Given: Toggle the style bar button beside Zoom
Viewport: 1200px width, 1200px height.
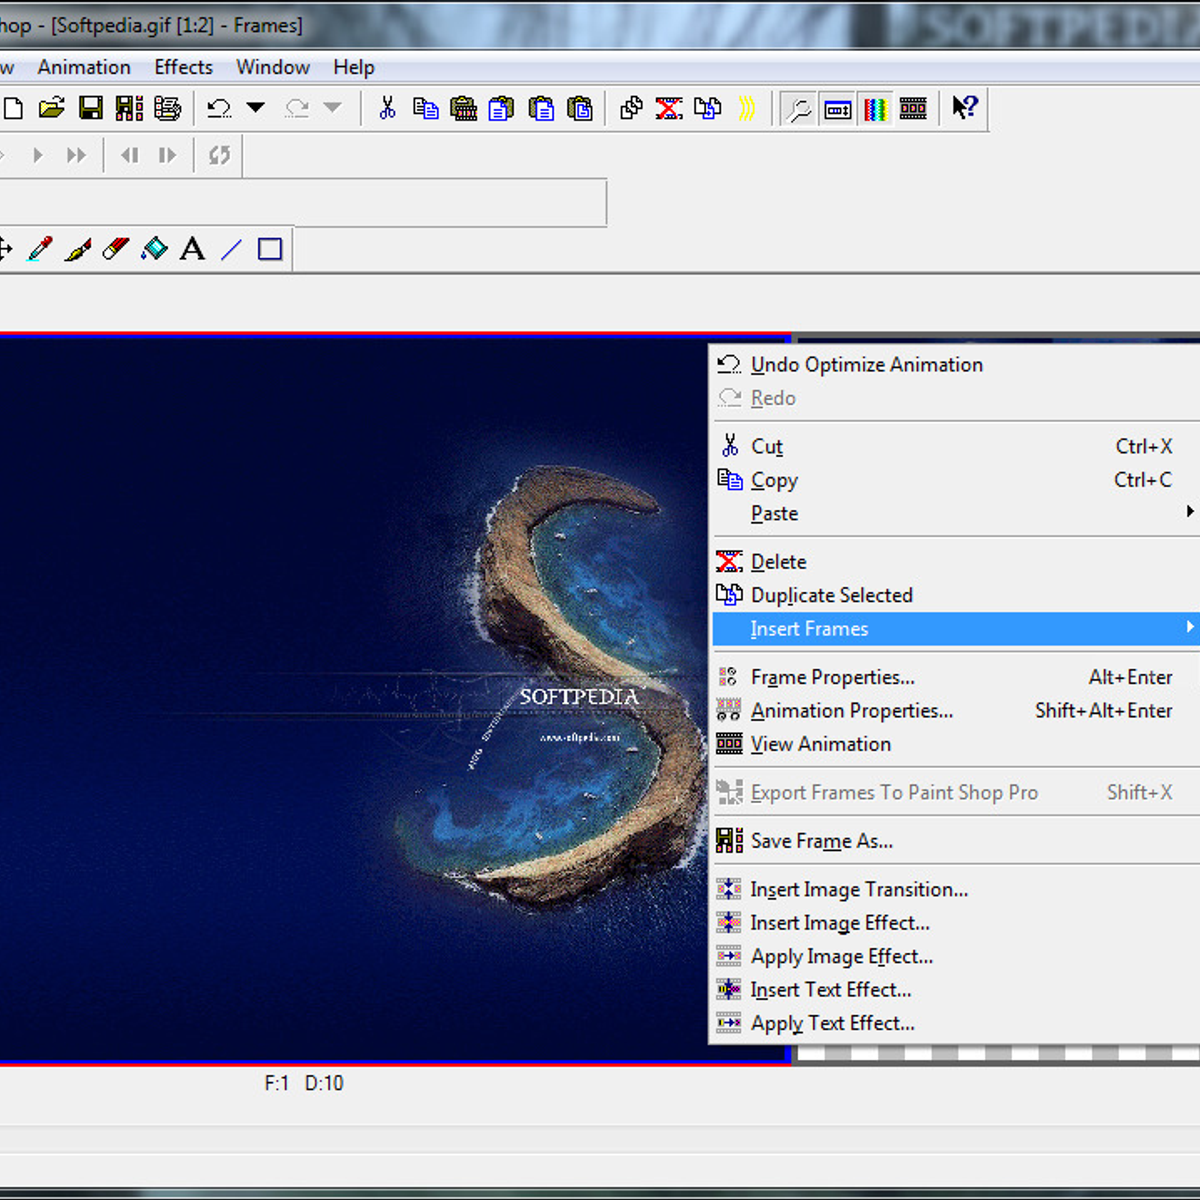Looking at the screenshot, I should [x=837, y=109].
